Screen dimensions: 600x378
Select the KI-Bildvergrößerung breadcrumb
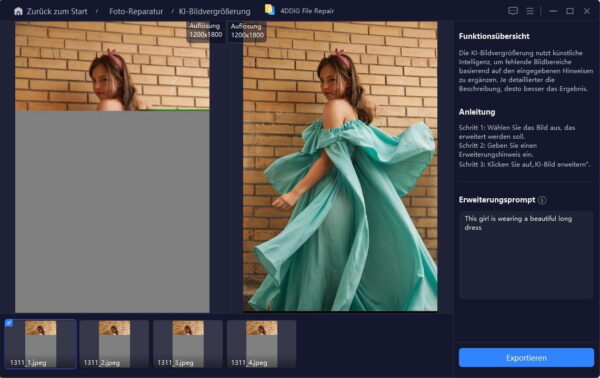[x=215, y=11]
